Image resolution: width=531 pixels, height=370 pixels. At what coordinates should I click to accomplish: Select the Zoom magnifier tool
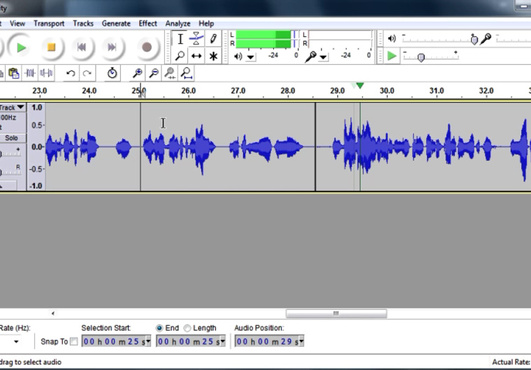(180, 56)
